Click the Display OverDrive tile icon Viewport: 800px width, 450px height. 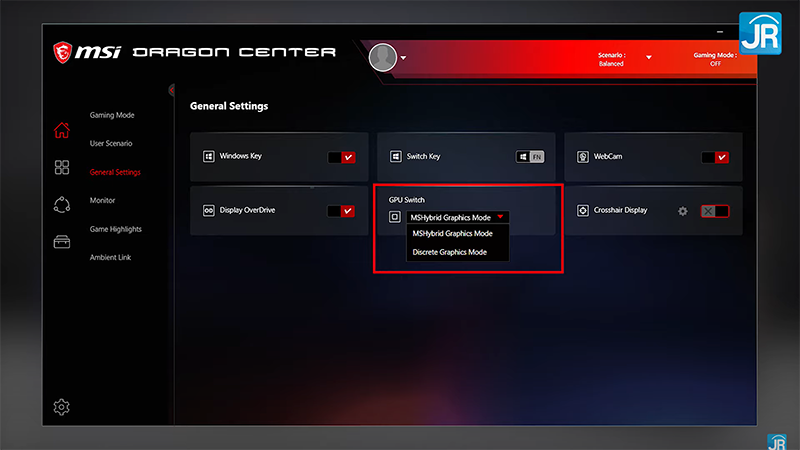(x=209, y=210)
